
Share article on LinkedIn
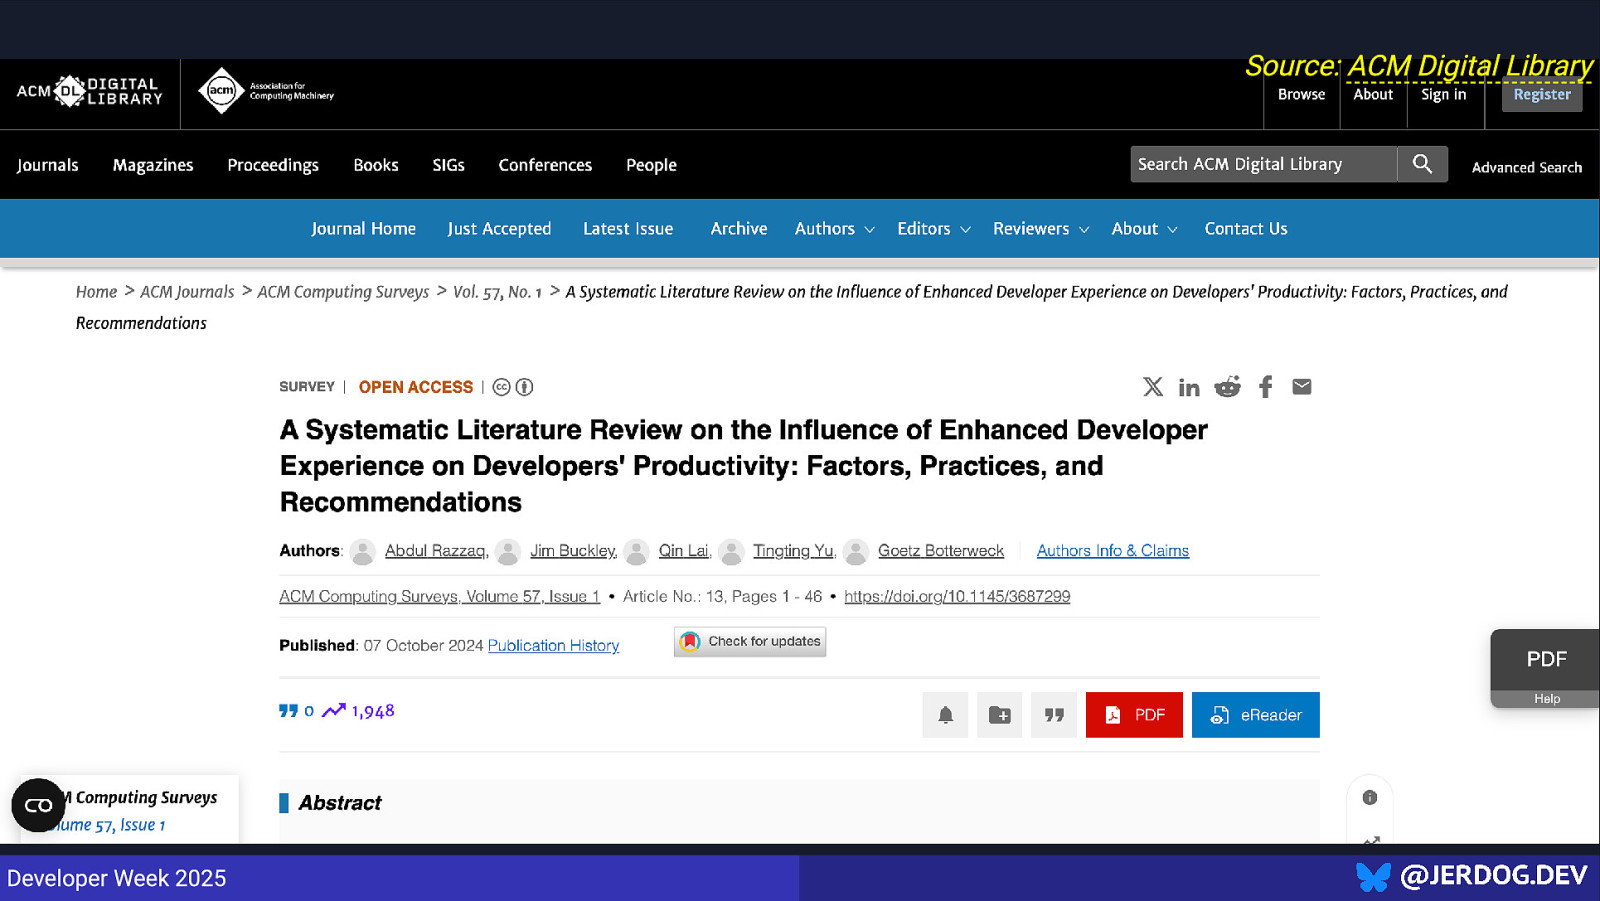pyautogui.click(x=1189, y=387)
